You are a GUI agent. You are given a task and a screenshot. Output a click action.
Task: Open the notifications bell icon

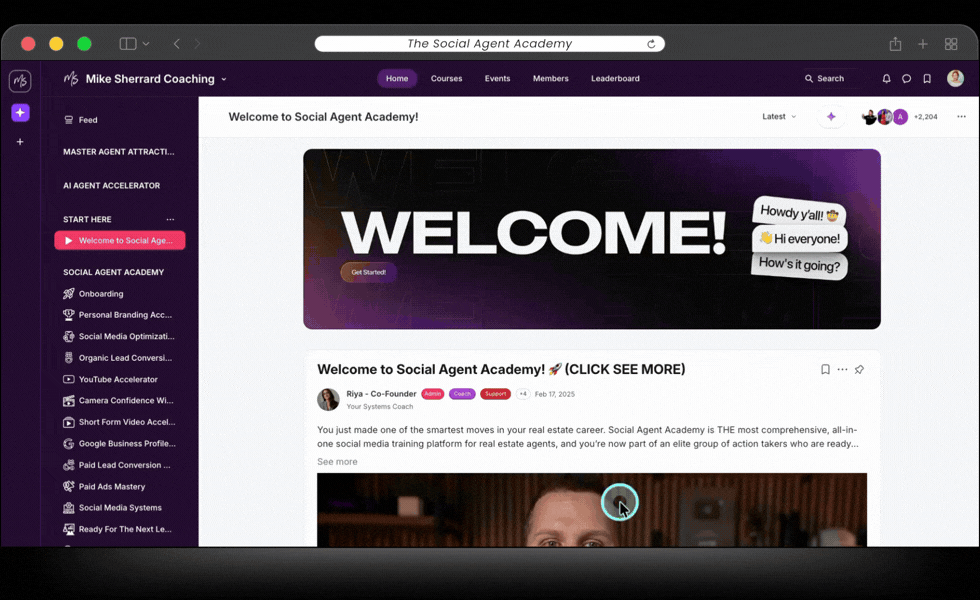pos(886,78)
